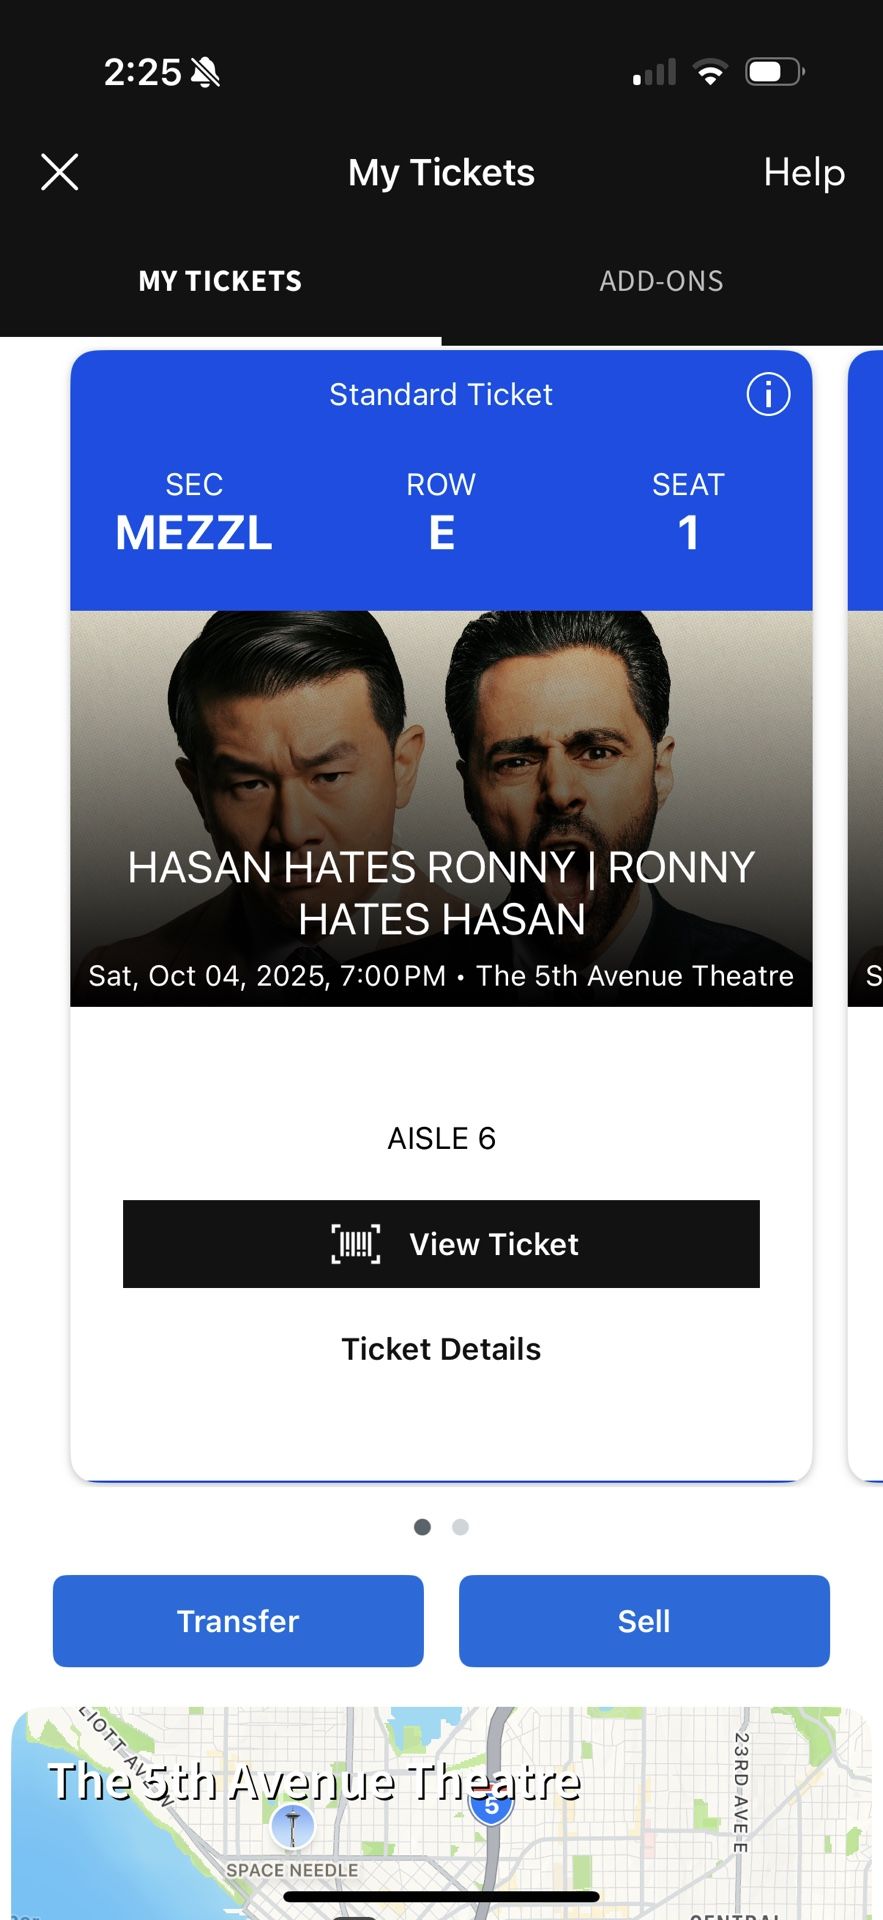This screenshot has height=1920, width=883.
Task: Tap the battery icon in status bar
Action: [774, 72]
